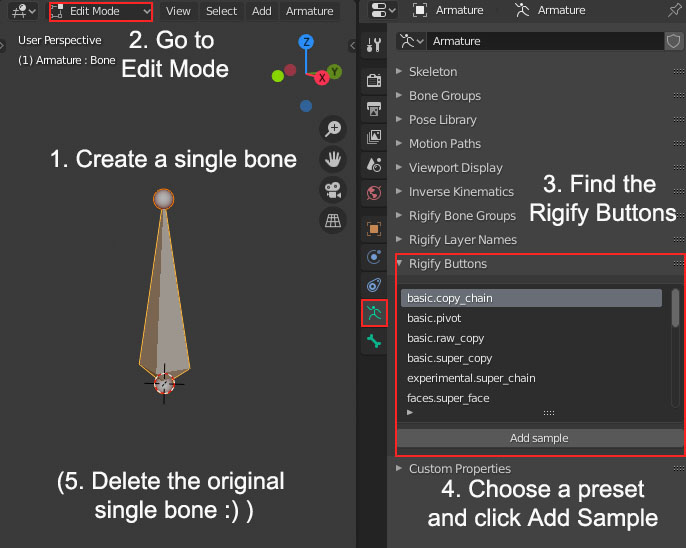Screen dimensions: 686x548
Task: Click the Armature object breadcrumb in header
Action: pyautogui.click(x=448, y=10)
